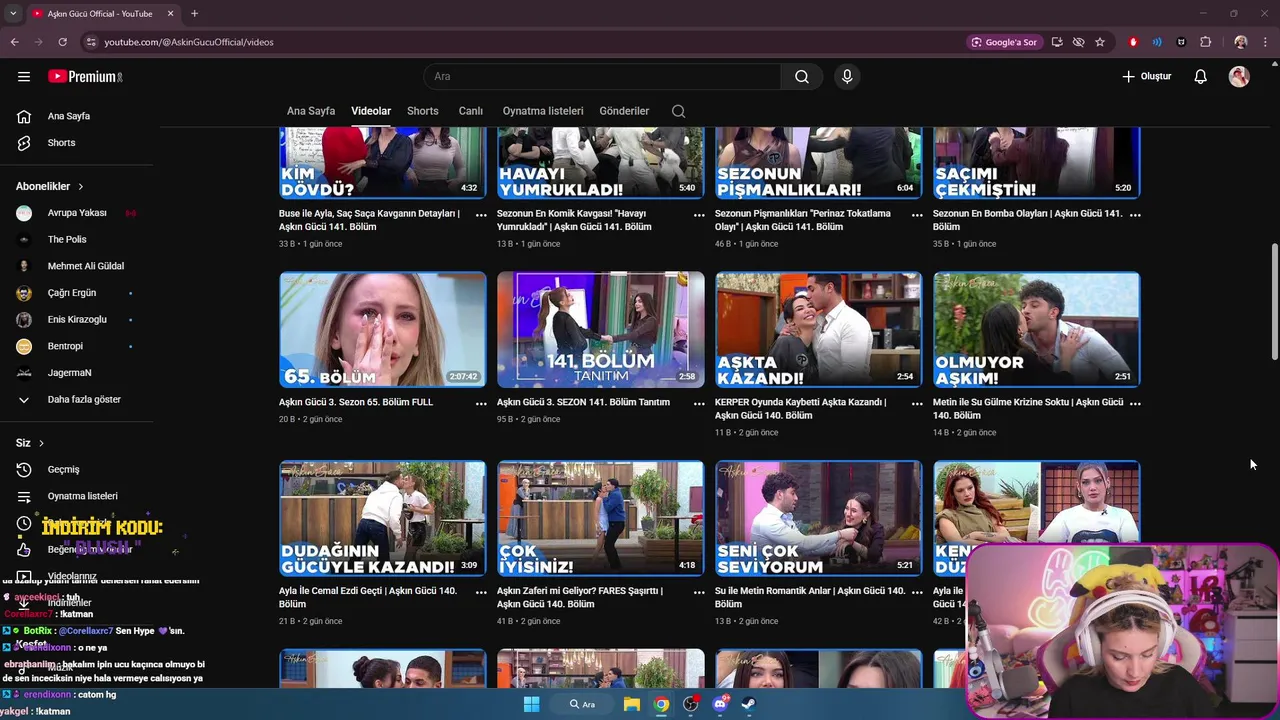Image resolution: width=1280 pixels, height=720 pixels.
Task: Open options for Sezonun Pişmanlıkları video
Action: point(917,215)
